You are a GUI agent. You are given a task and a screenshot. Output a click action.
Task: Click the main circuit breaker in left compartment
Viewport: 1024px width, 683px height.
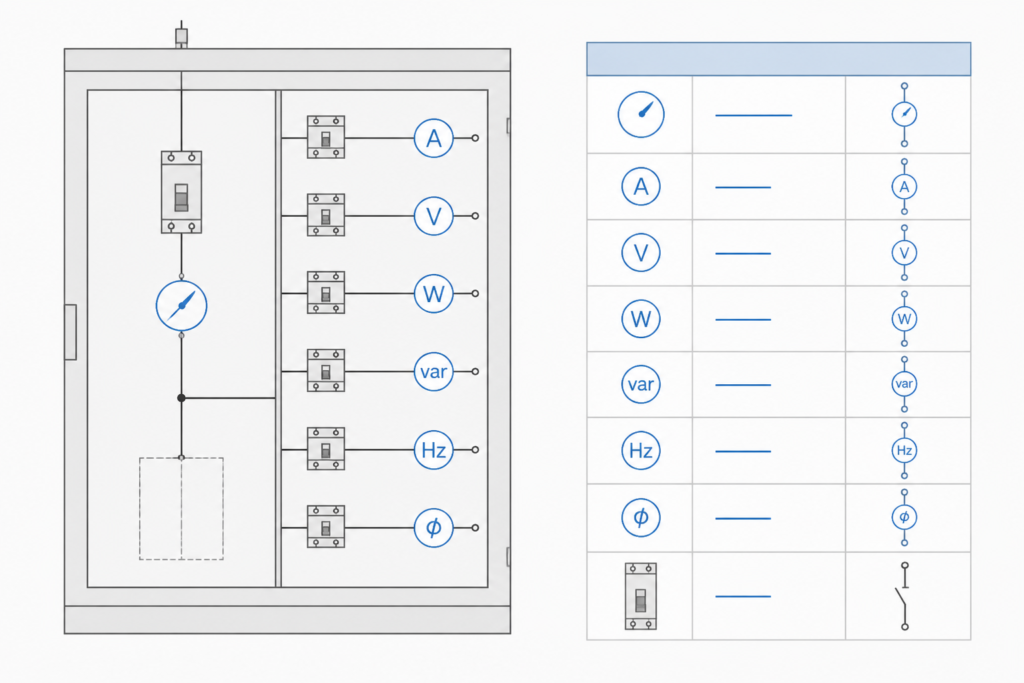click(x=182, y=192)
